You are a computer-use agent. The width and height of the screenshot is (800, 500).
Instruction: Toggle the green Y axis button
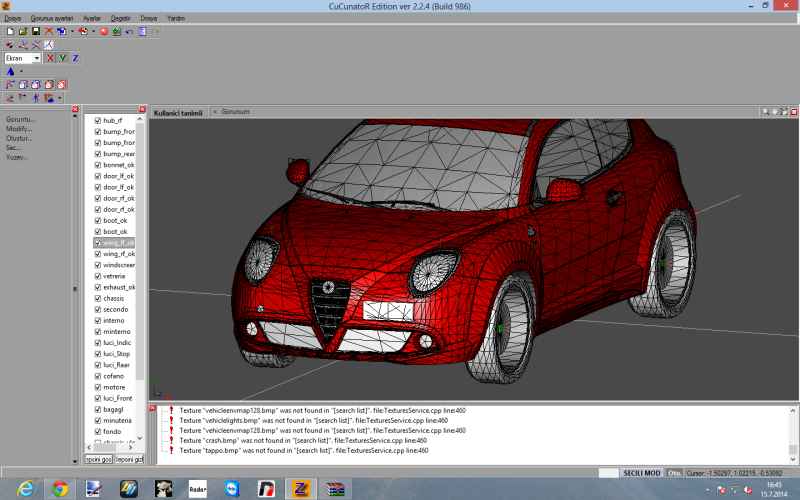click(x=62, y=58)
